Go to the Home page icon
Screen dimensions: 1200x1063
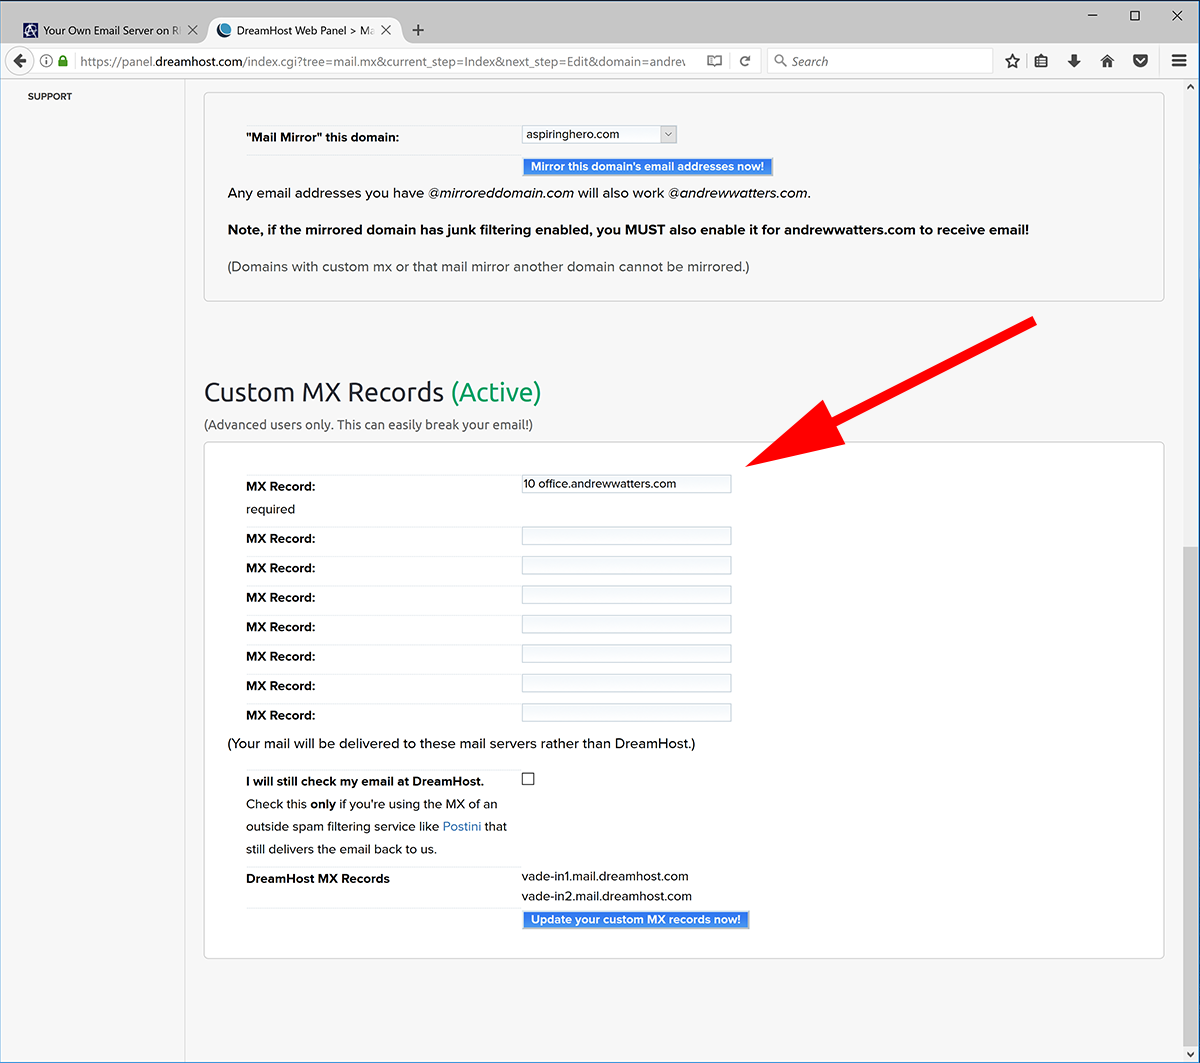(1107, 61)
